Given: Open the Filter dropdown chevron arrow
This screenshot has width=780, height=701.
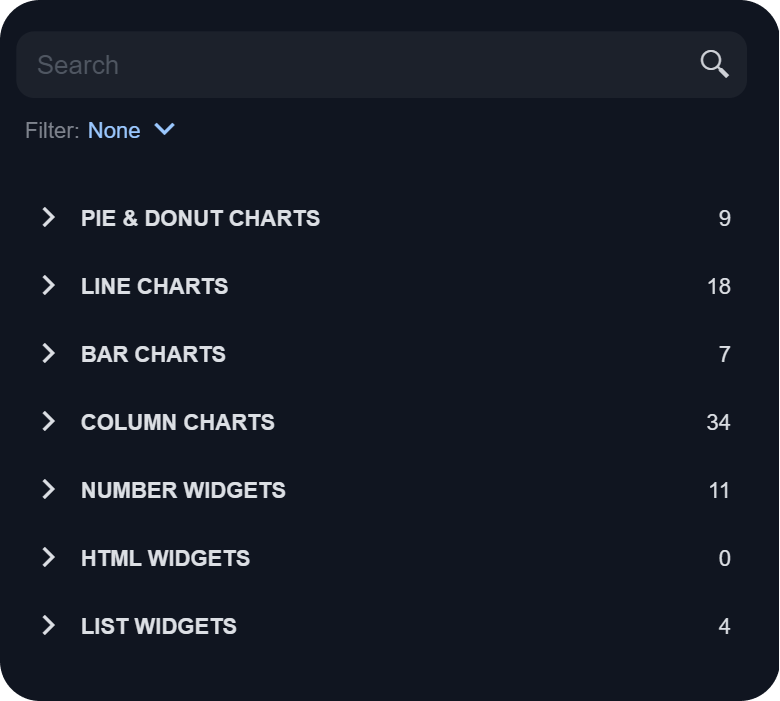Looking at the screenshot, I should pos(165,129).
